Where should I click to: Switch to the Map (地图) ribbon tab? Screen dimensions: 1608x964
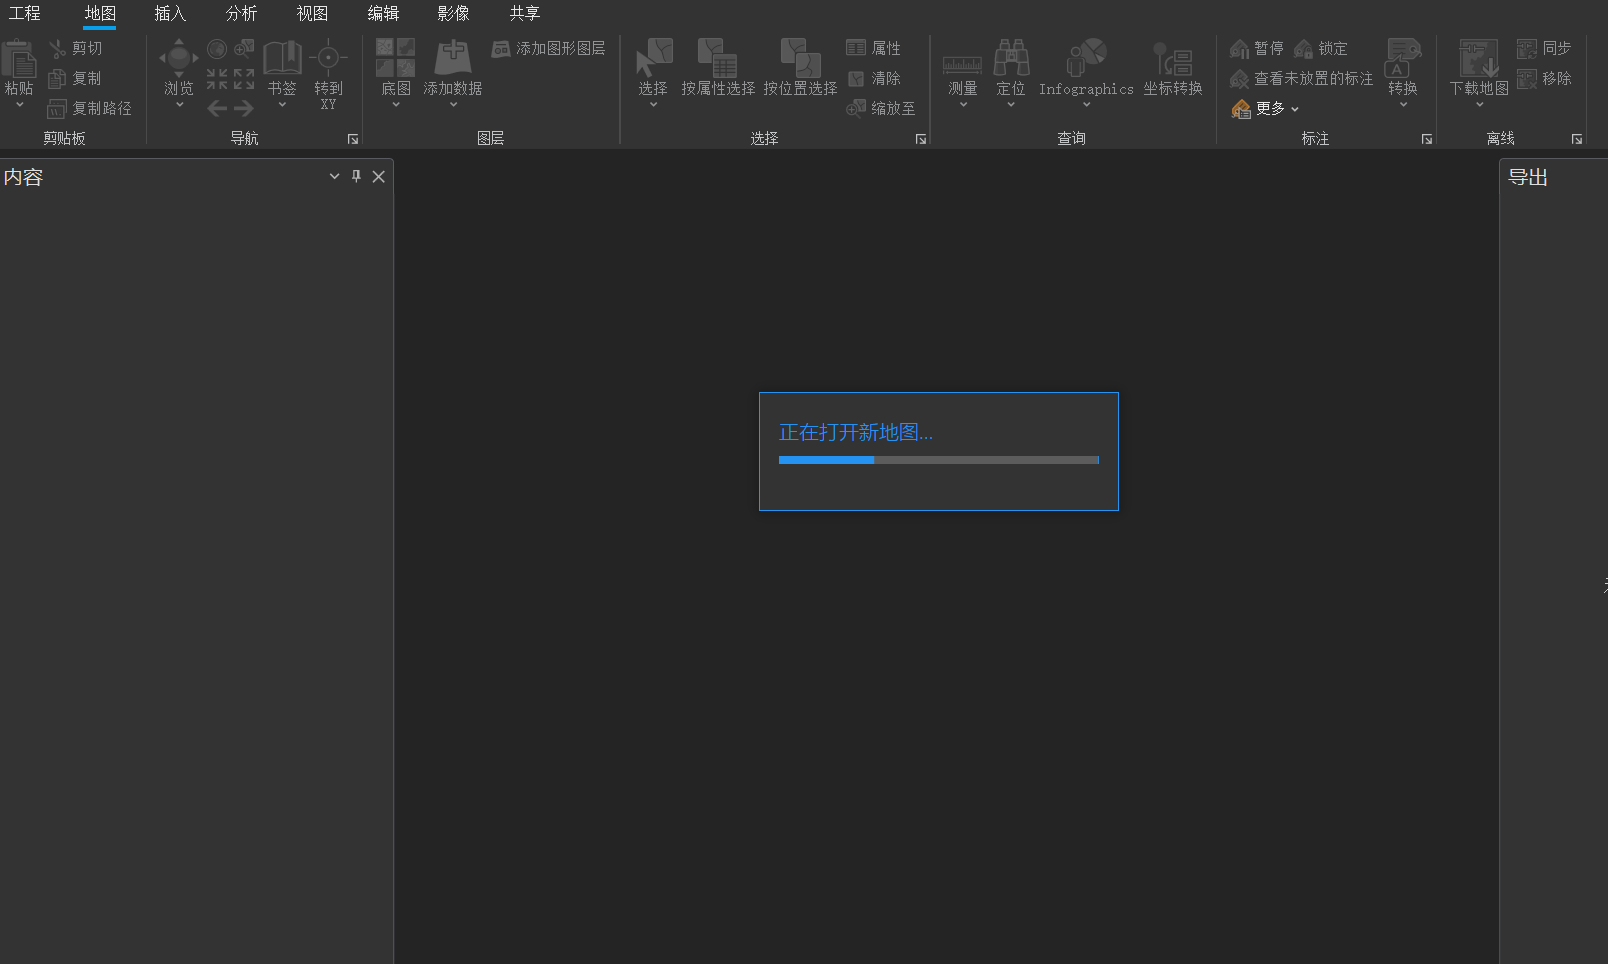tap(100, 13)
